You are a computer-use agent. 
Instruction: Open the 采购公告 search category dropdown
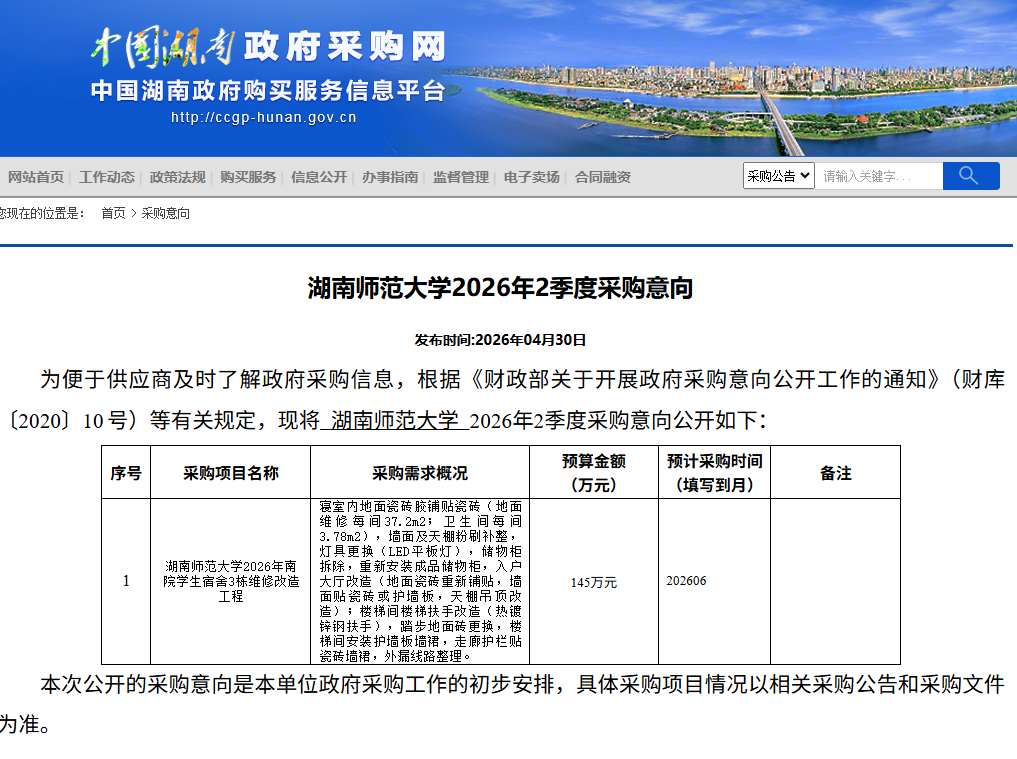click(778, 176)
